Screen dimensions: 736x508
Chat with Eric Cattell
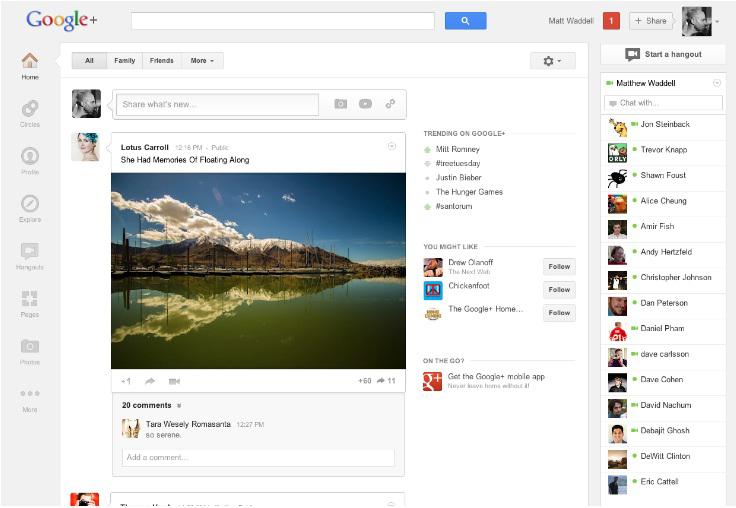(663, 485)
